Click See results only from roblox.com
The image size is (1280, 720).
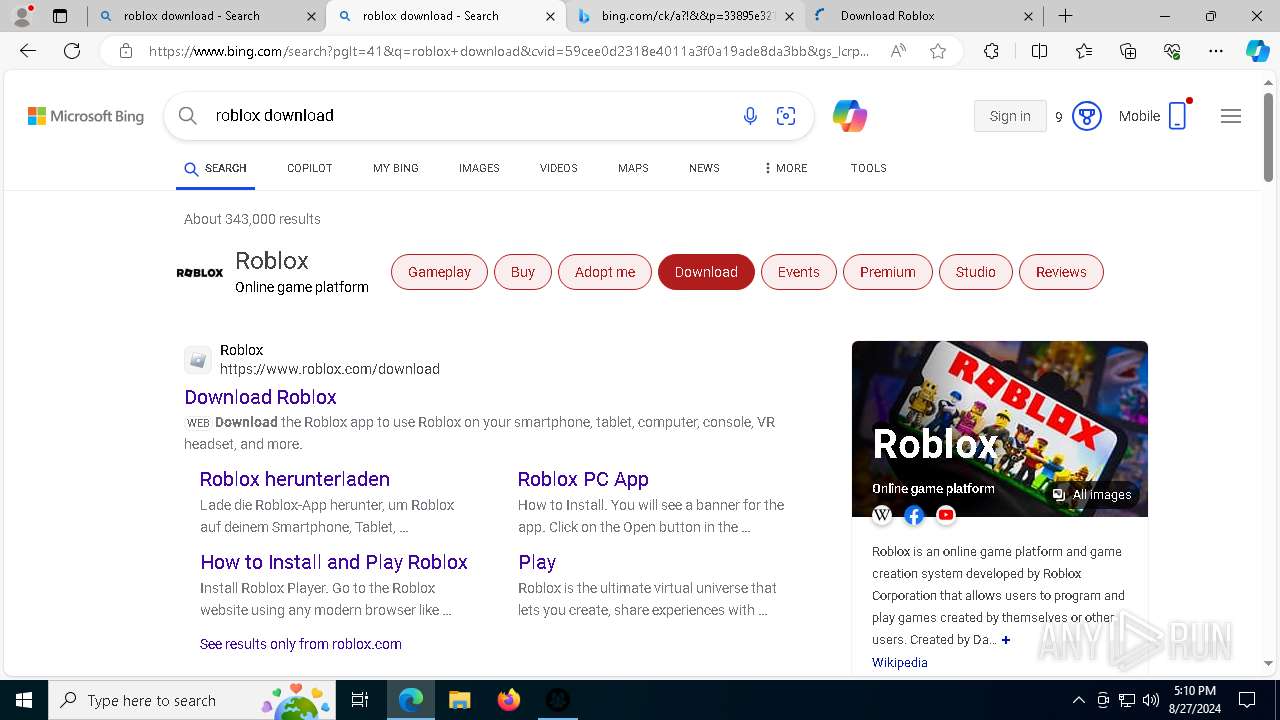[x=301, y=644]
